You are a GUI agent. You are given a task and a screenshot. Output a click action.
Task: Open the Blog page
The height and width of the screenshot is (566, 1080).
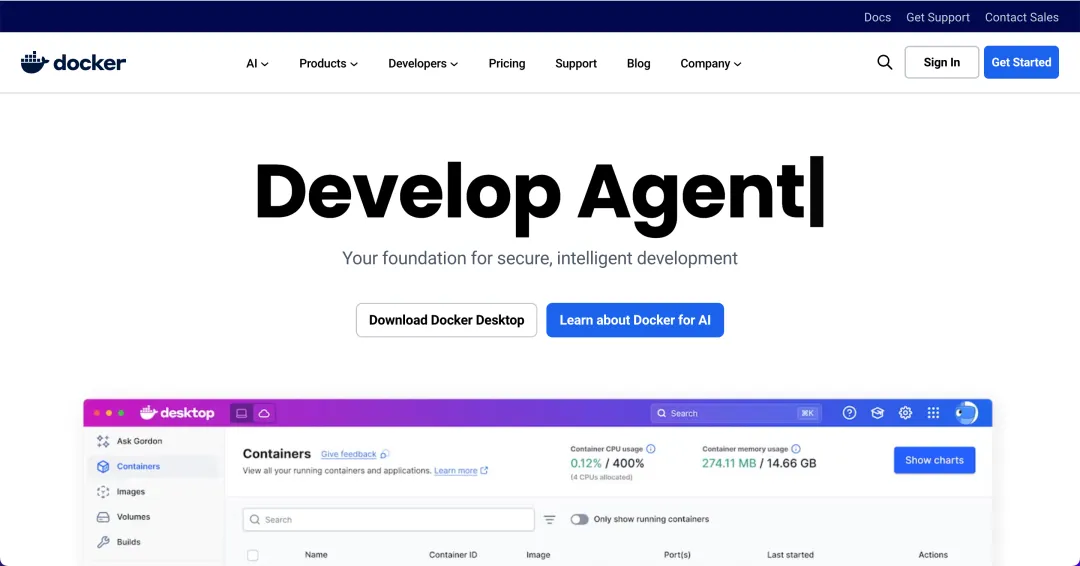tap(638, 63)
